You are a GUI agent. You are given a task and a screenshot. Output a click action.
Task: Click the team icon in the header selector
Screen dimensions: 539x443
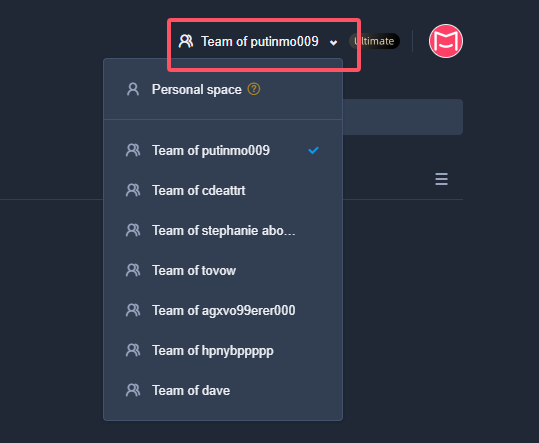click(x=186, y=41)
